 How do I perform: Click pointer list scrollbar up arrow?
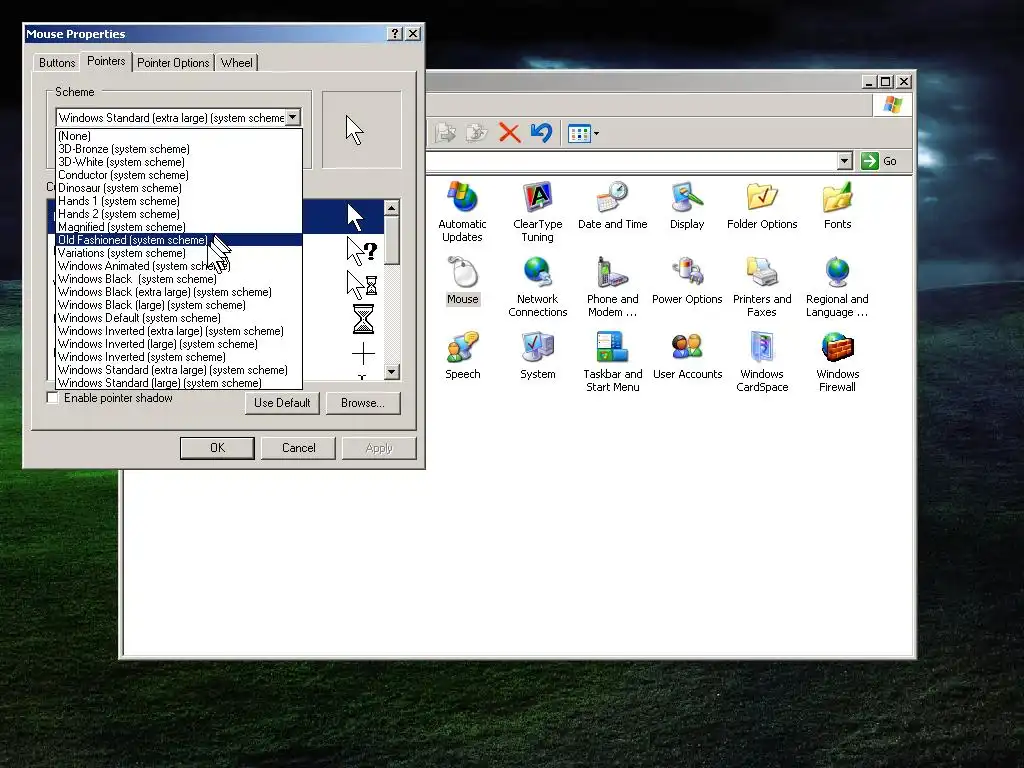coord(391,208)
